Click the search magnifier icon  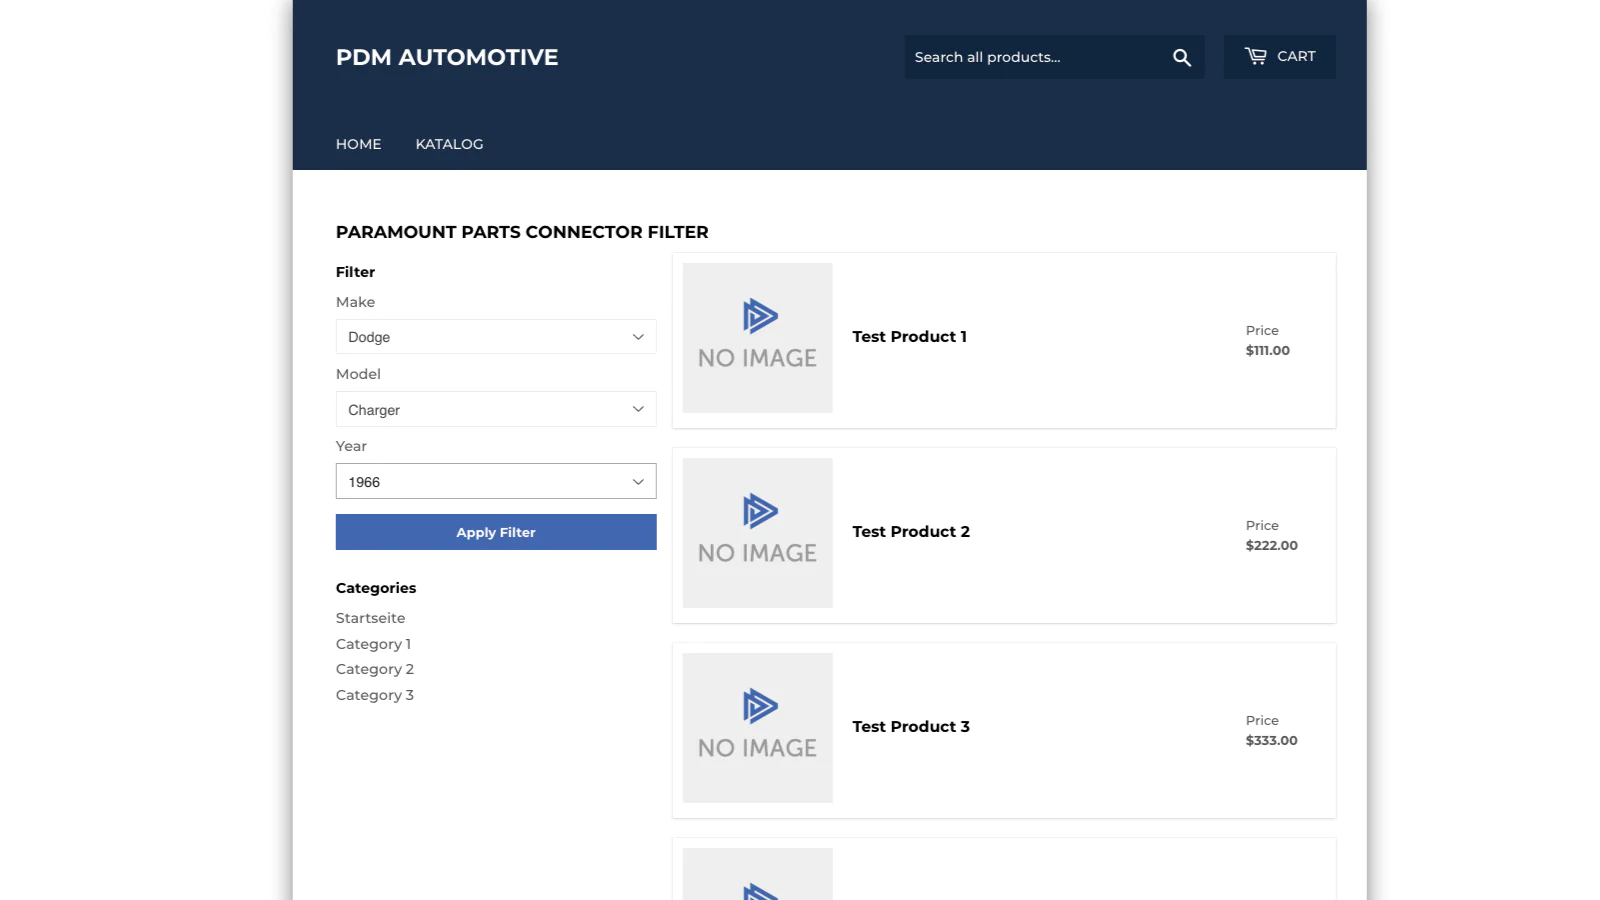point(1181,58)
